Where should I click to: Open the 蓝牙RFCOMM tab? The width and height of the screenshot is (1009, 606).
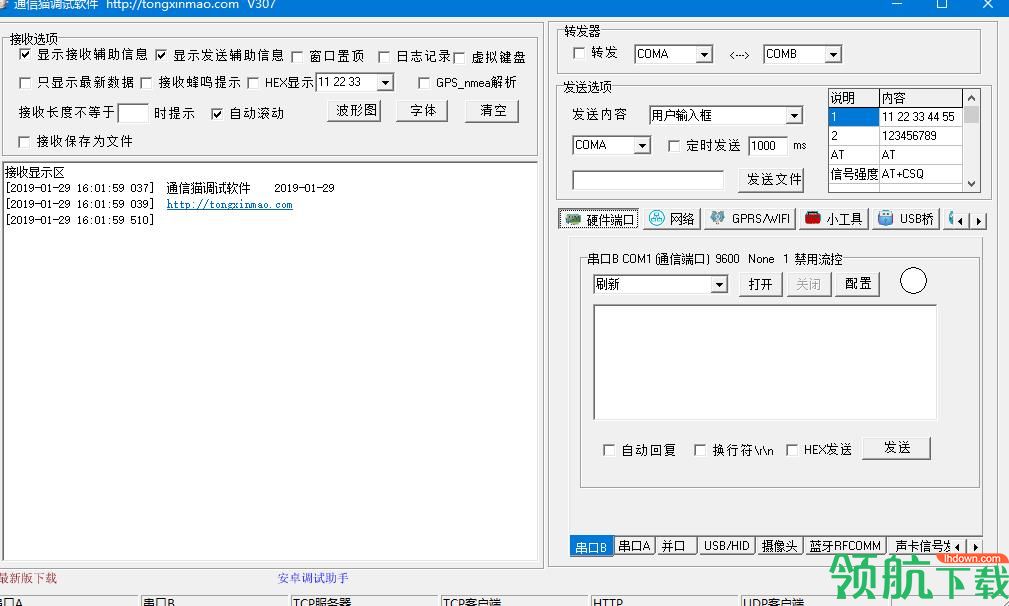click(x=844, y=546)
